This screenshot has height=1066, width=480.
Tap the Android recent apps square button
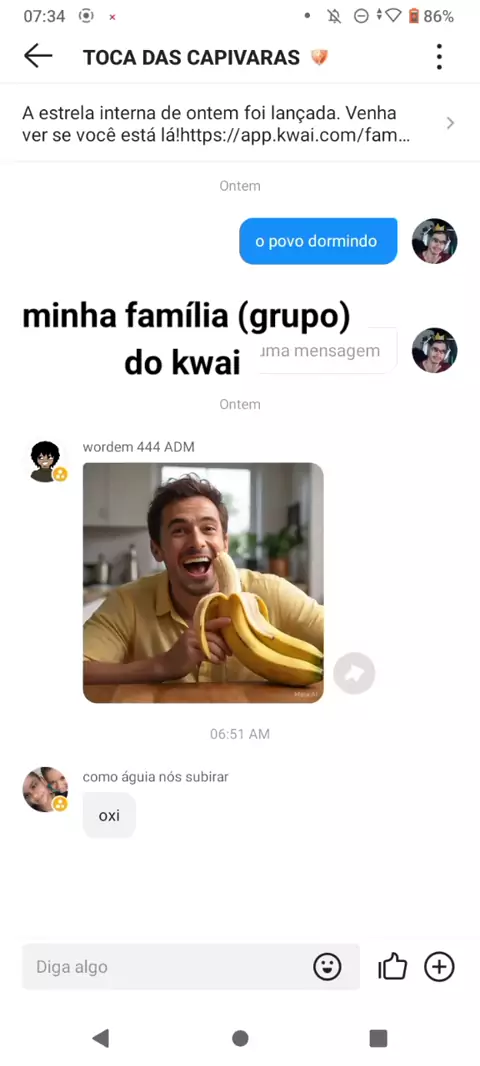[378, 1038]
